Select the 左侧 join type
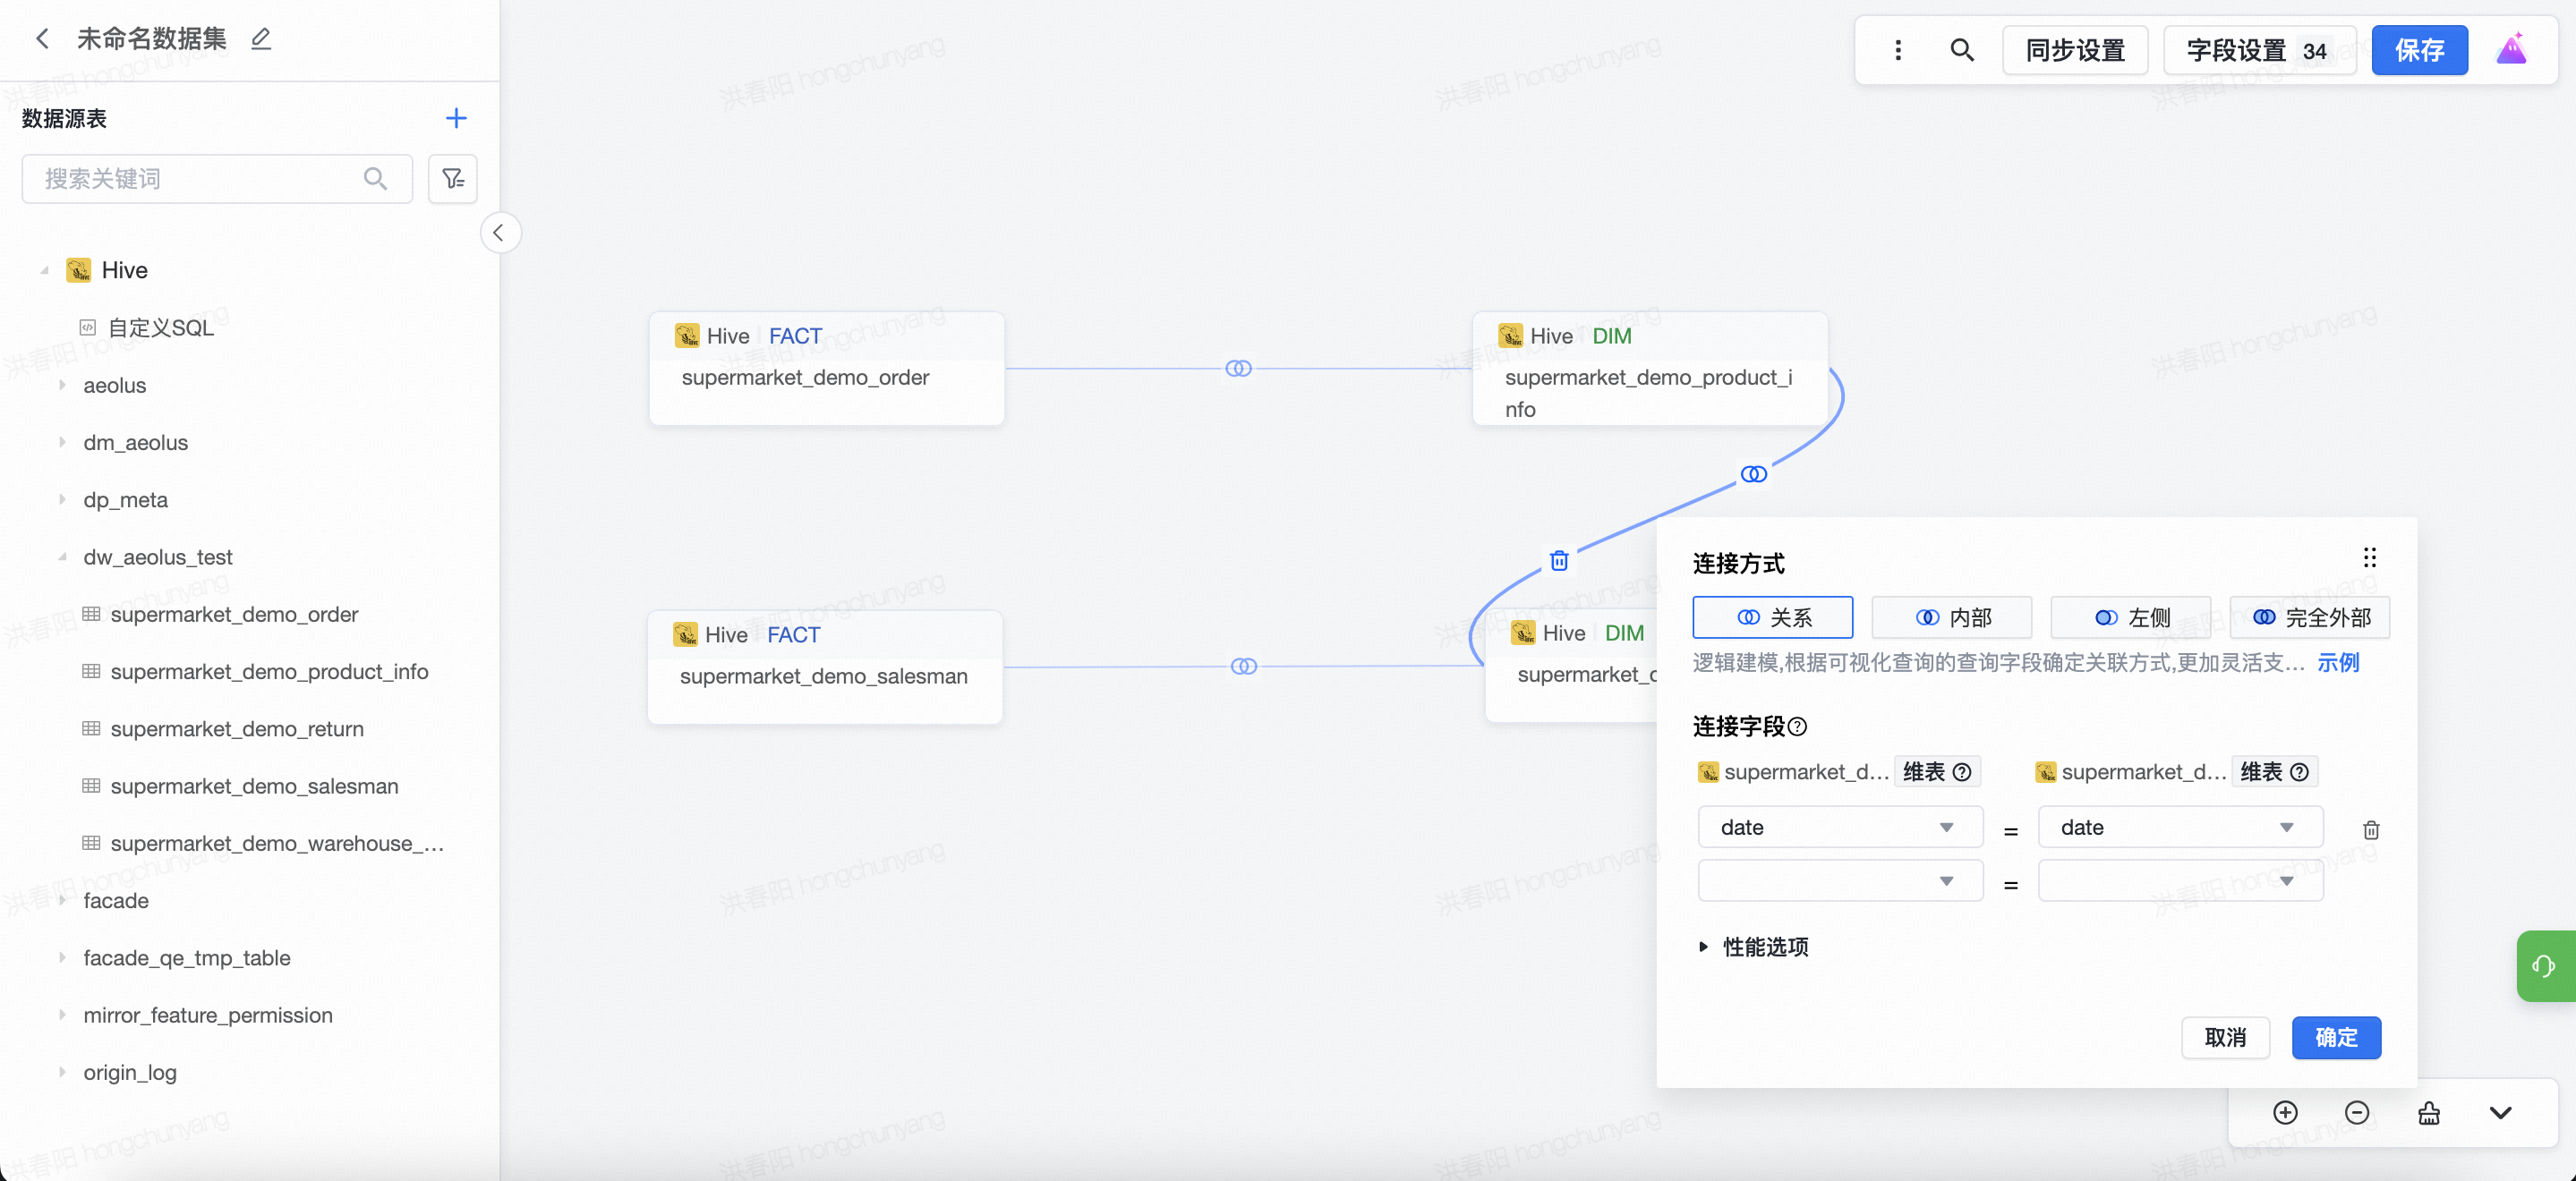The image size is (2576, 1181). (x=2130, y=617)
